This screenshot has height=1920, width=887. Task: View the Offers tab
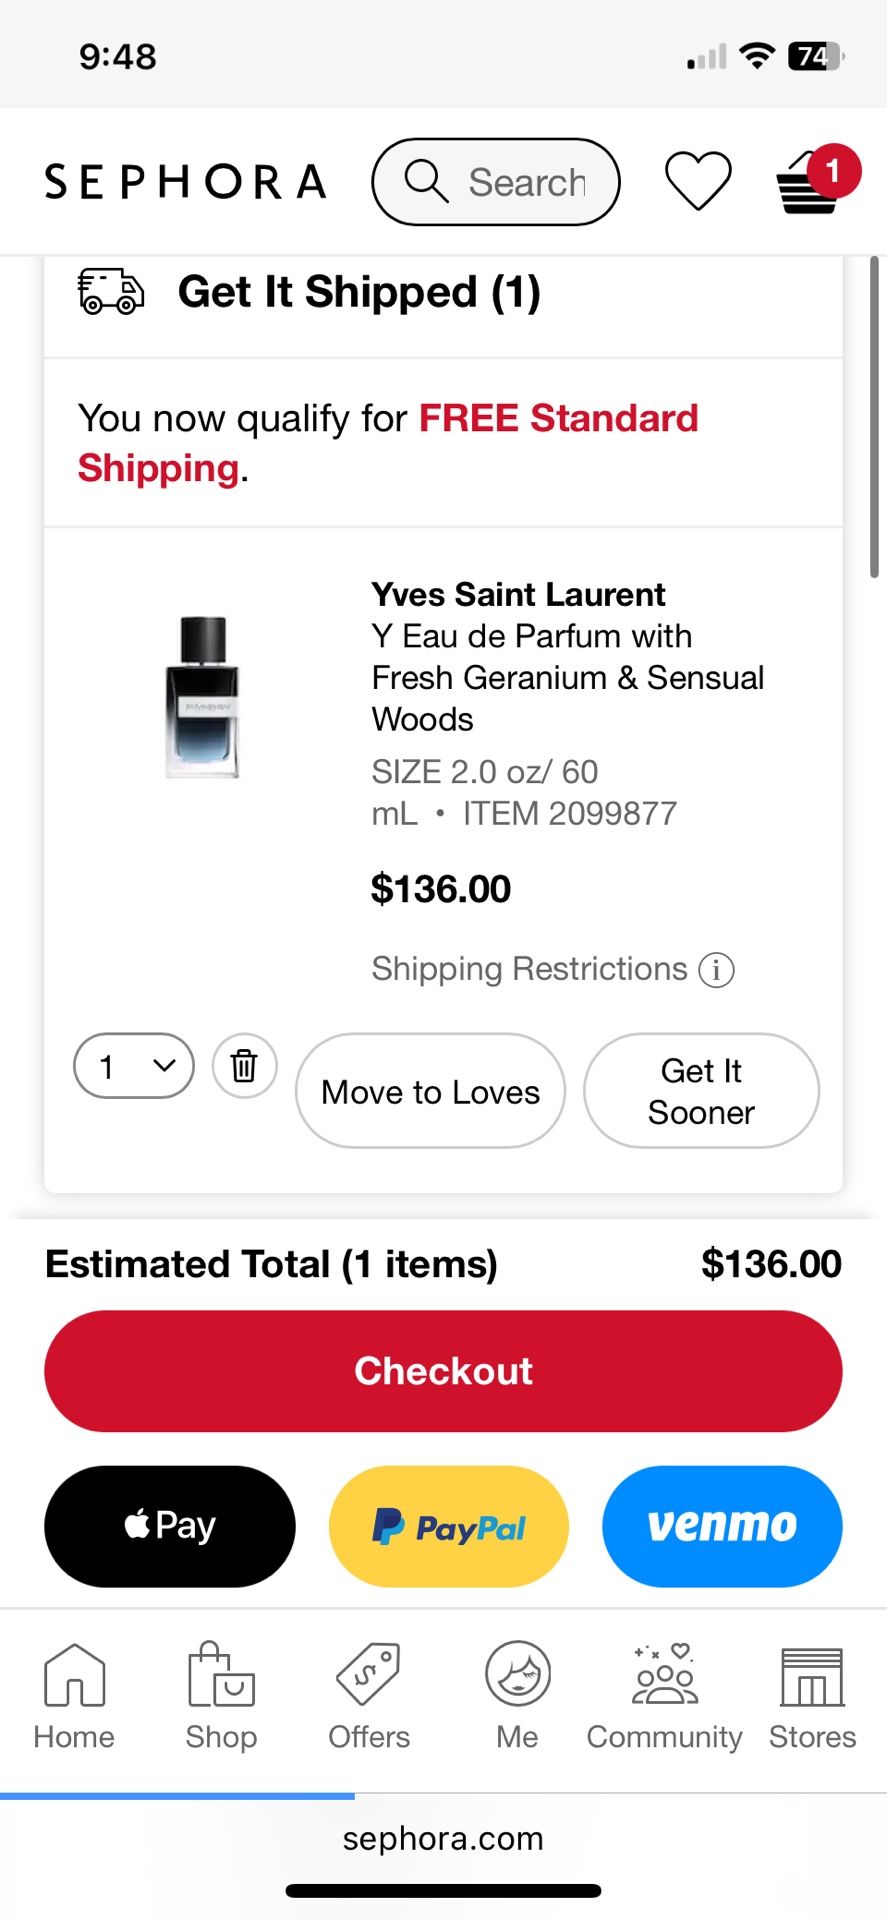369,1695
